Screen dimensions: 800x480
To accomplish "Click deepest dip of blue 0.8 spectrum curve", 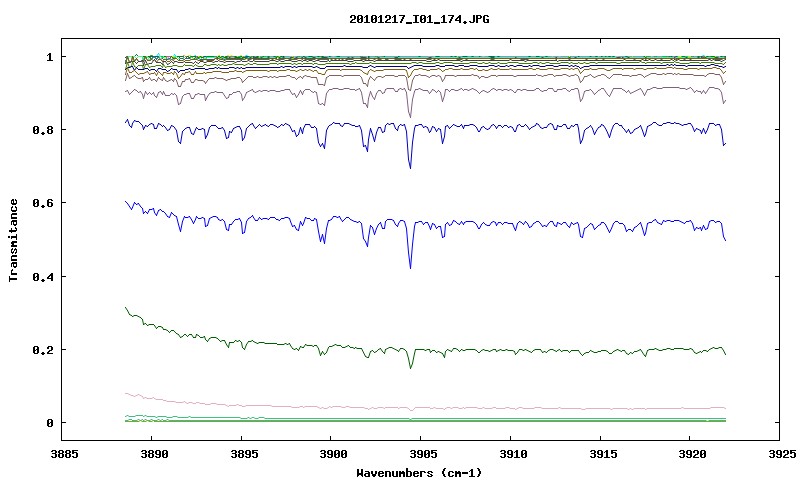I will [x=410, y=167].
